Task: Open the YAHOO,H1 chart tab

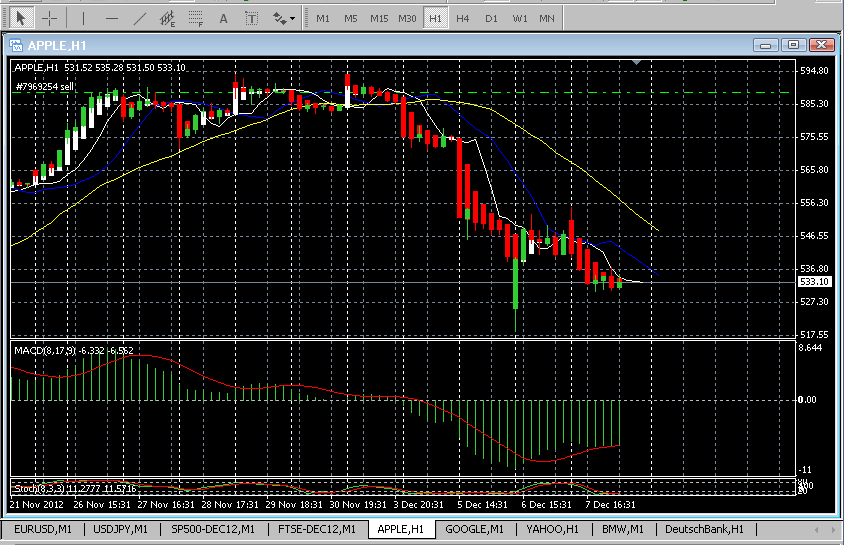Action: click(x=553, y=529)
